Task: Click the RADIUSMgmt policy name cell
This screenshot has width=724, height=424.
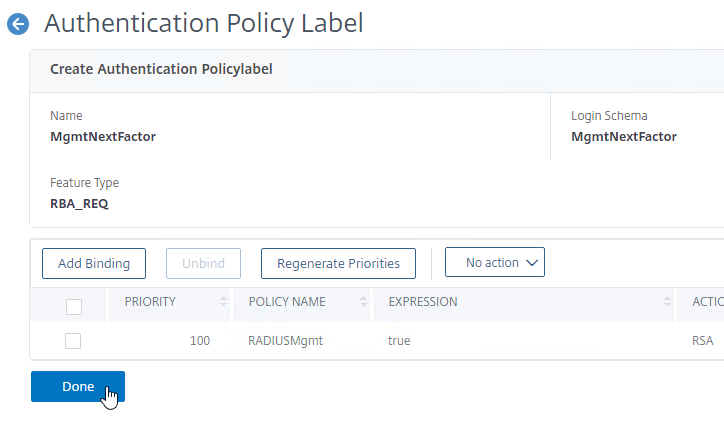Action: pyautogui.click(x=285, y=341)
